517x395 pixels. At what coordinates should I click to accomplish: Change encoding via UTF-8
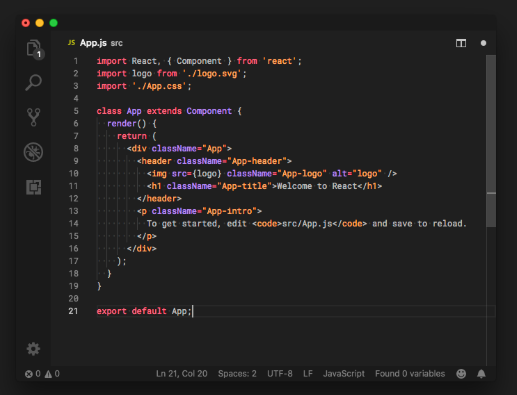[280, 374]
